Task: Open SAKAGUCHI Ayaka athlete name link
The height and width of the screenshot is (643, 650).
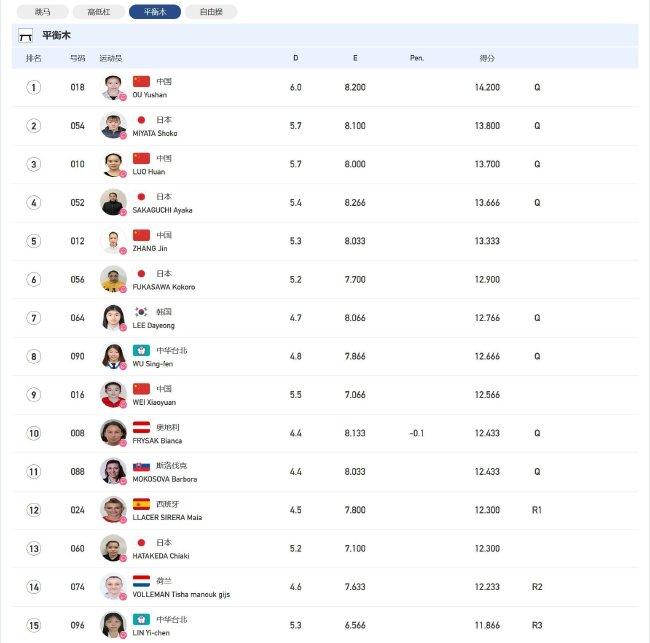Action: (x=162, y=210)
